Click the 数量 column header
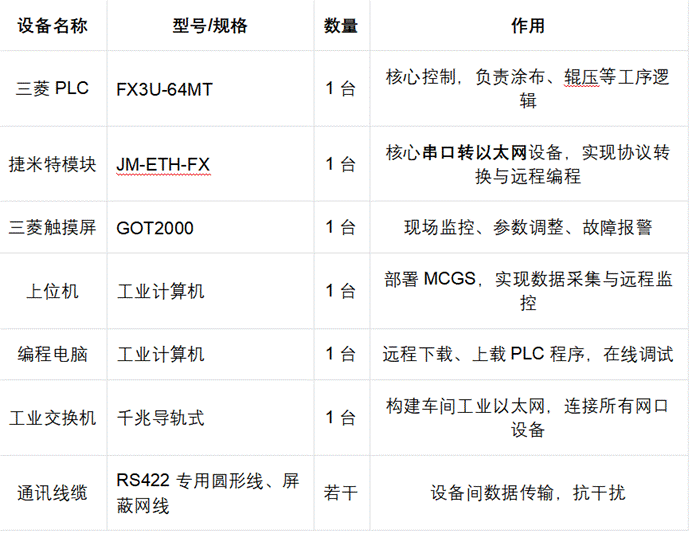 341,26
